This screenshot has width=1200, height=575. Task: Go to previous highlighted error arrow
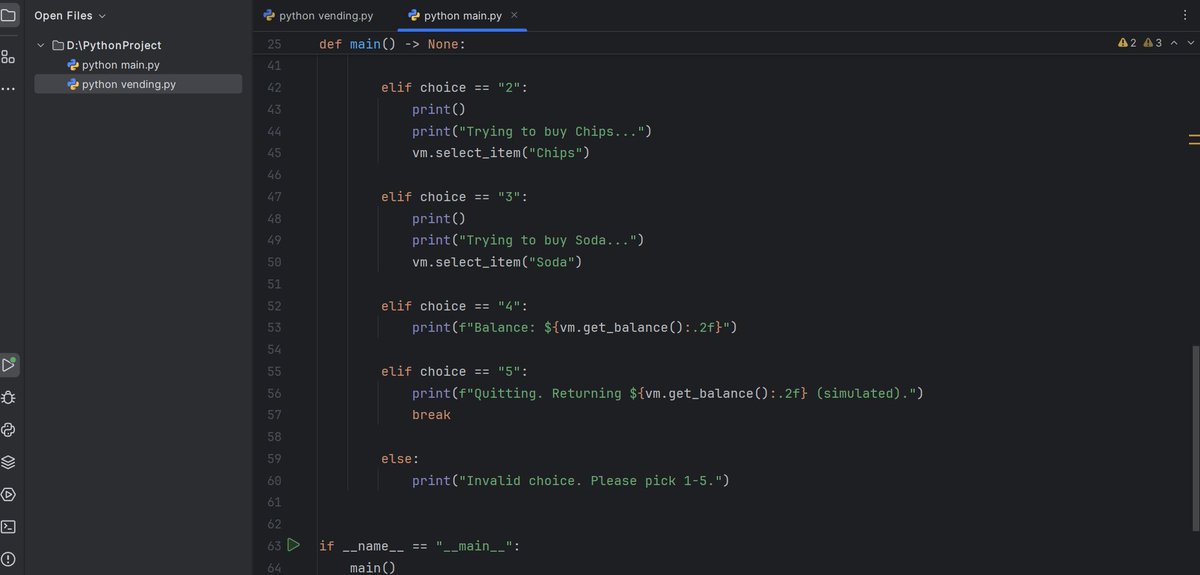tap(1174, 44)
